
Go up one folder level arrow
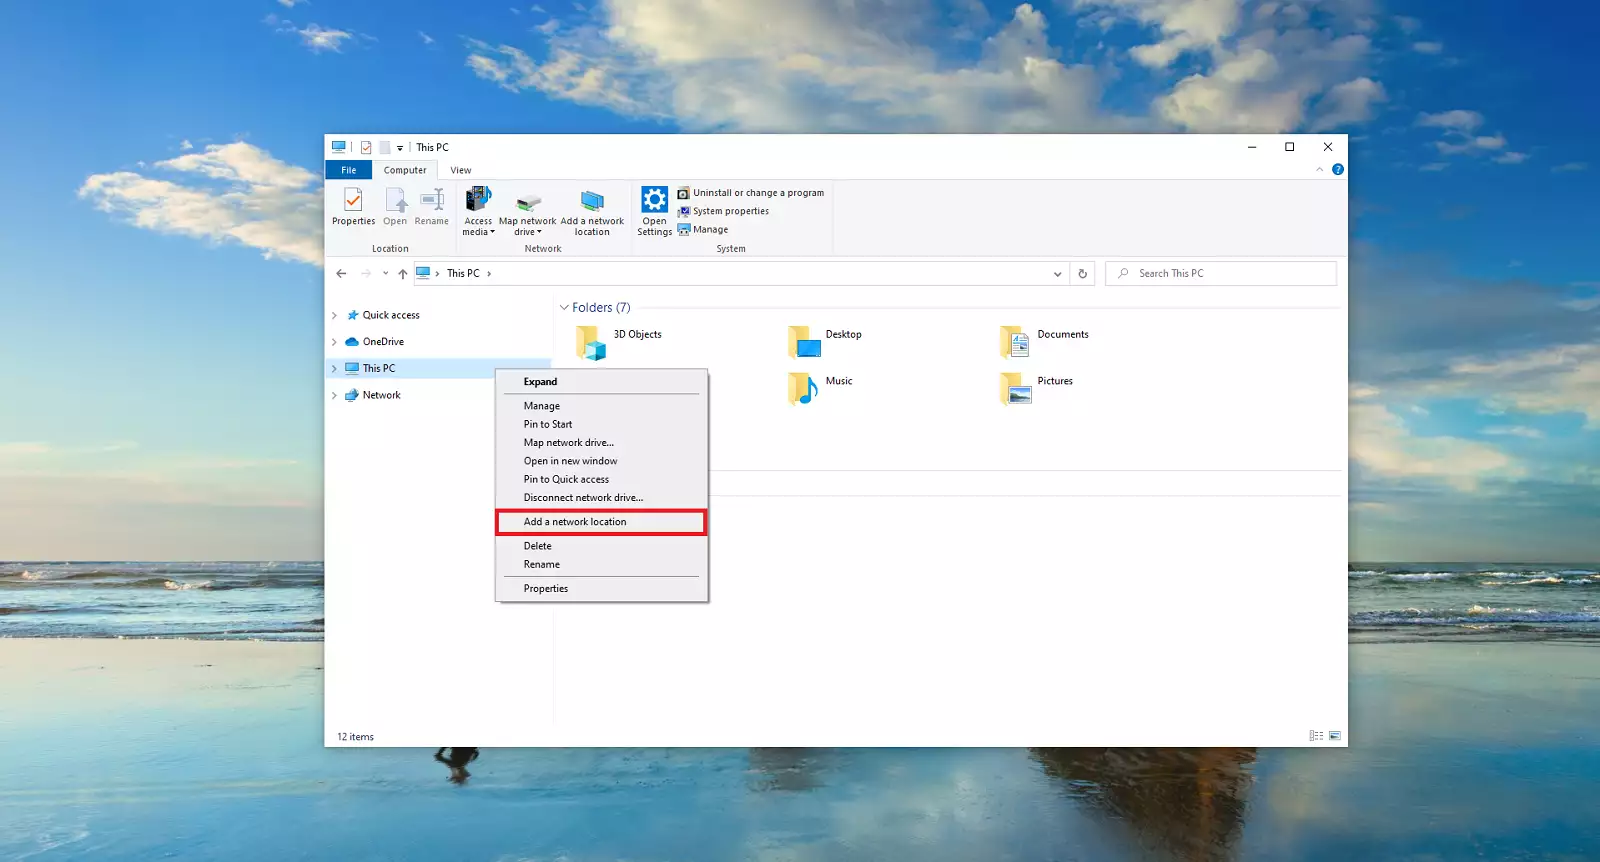402,273
